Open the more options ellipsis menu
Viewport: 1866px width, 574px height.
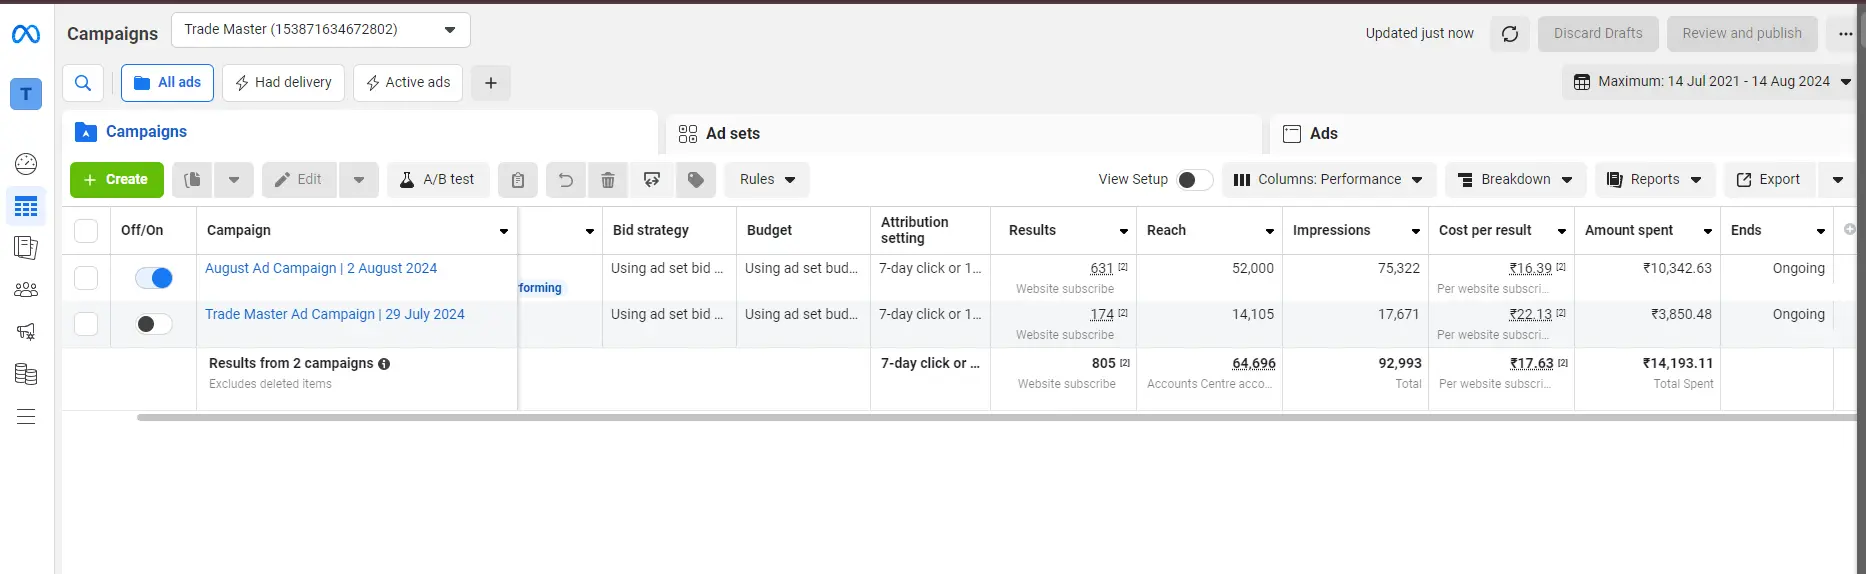[1845, 34]
